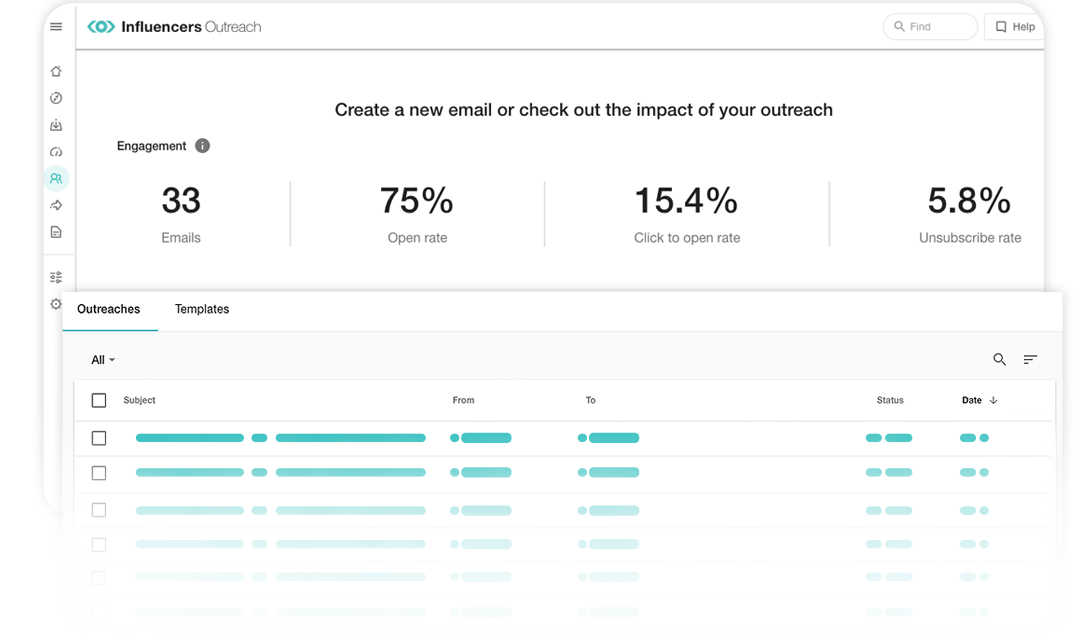This screenshot has height=637, width=1080.
Task: Open the All filter dropdown
Action: (x=102, y=359)
